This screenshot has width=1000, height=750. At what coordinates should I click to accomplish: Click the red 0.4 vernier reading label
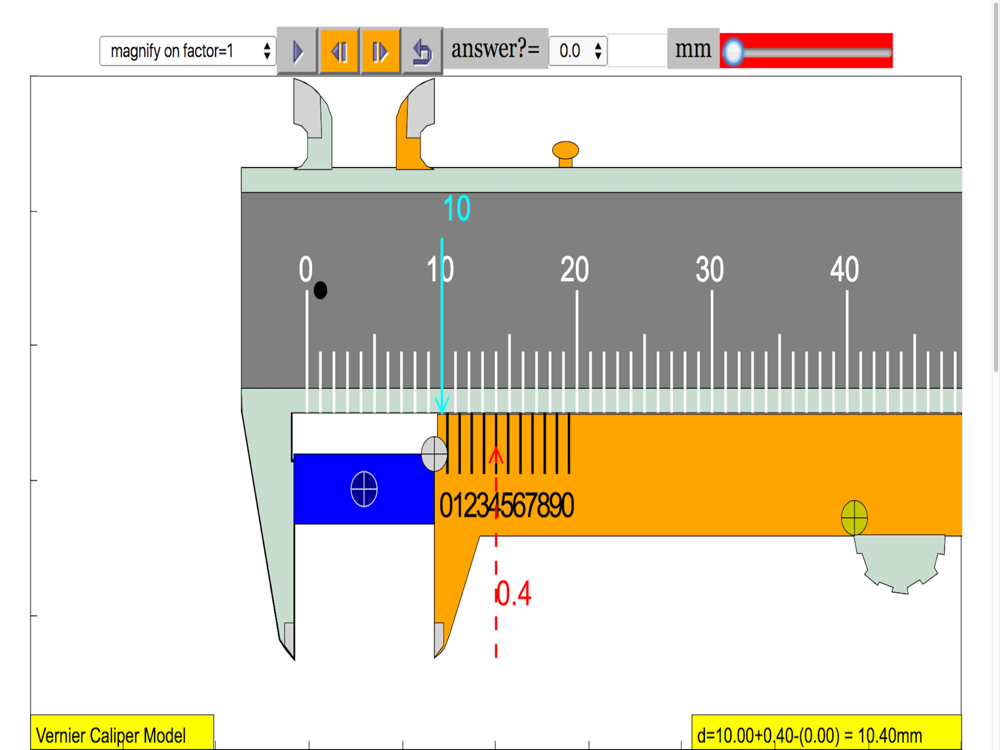pyautogui.click(x=514, y=594)
